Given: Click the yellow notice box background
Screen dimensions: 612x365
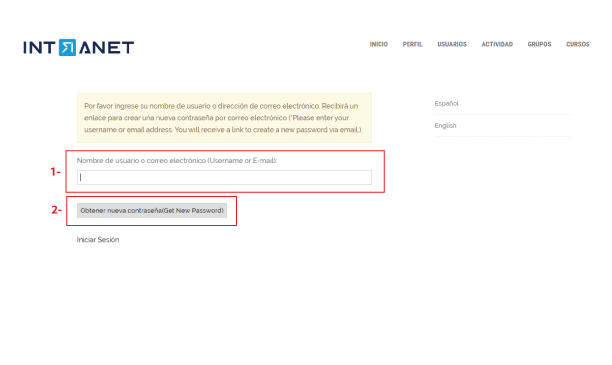Looking at the screenshot, I should pyautogui.click(x=224, y=118).
